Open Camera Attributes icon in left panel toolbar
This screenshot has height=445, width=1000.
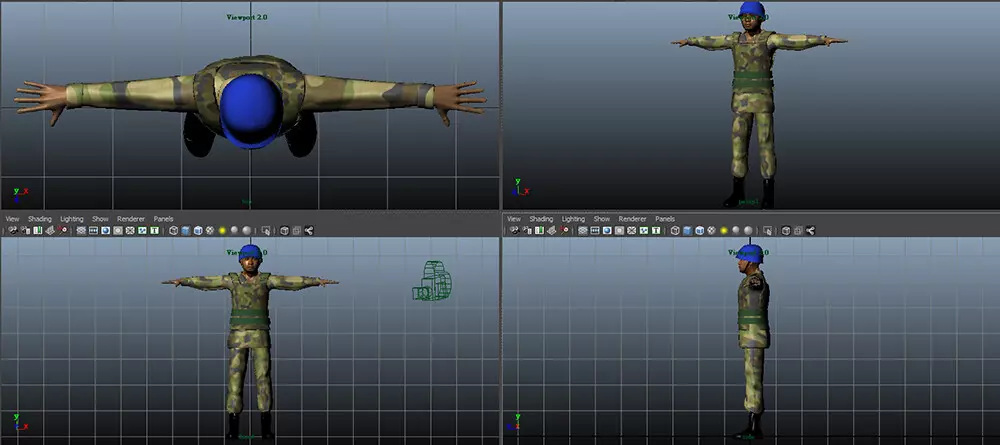point(25,230)
